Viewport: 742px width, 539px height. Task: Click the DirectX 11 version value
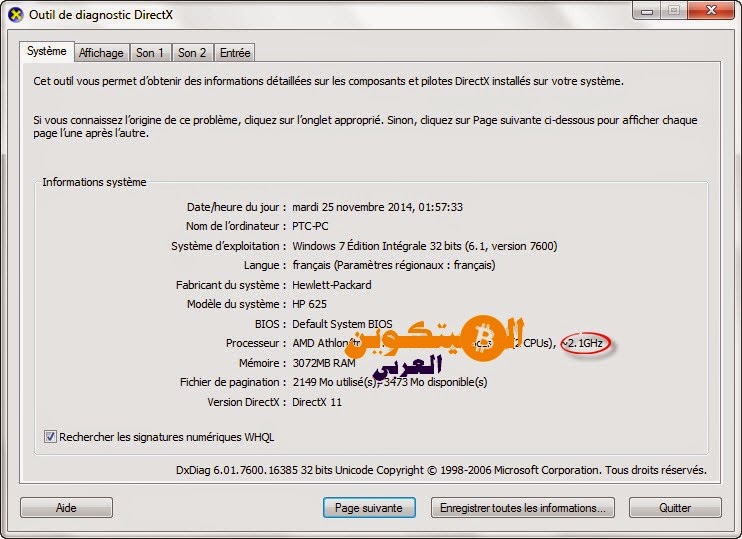317,402
